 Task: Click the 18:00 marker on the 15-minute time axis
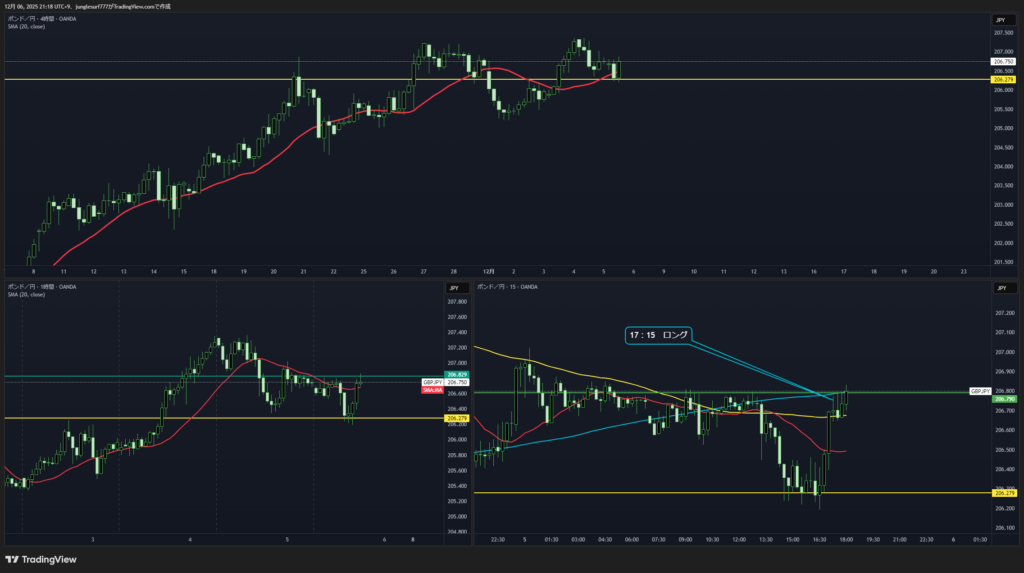point(846,539)
